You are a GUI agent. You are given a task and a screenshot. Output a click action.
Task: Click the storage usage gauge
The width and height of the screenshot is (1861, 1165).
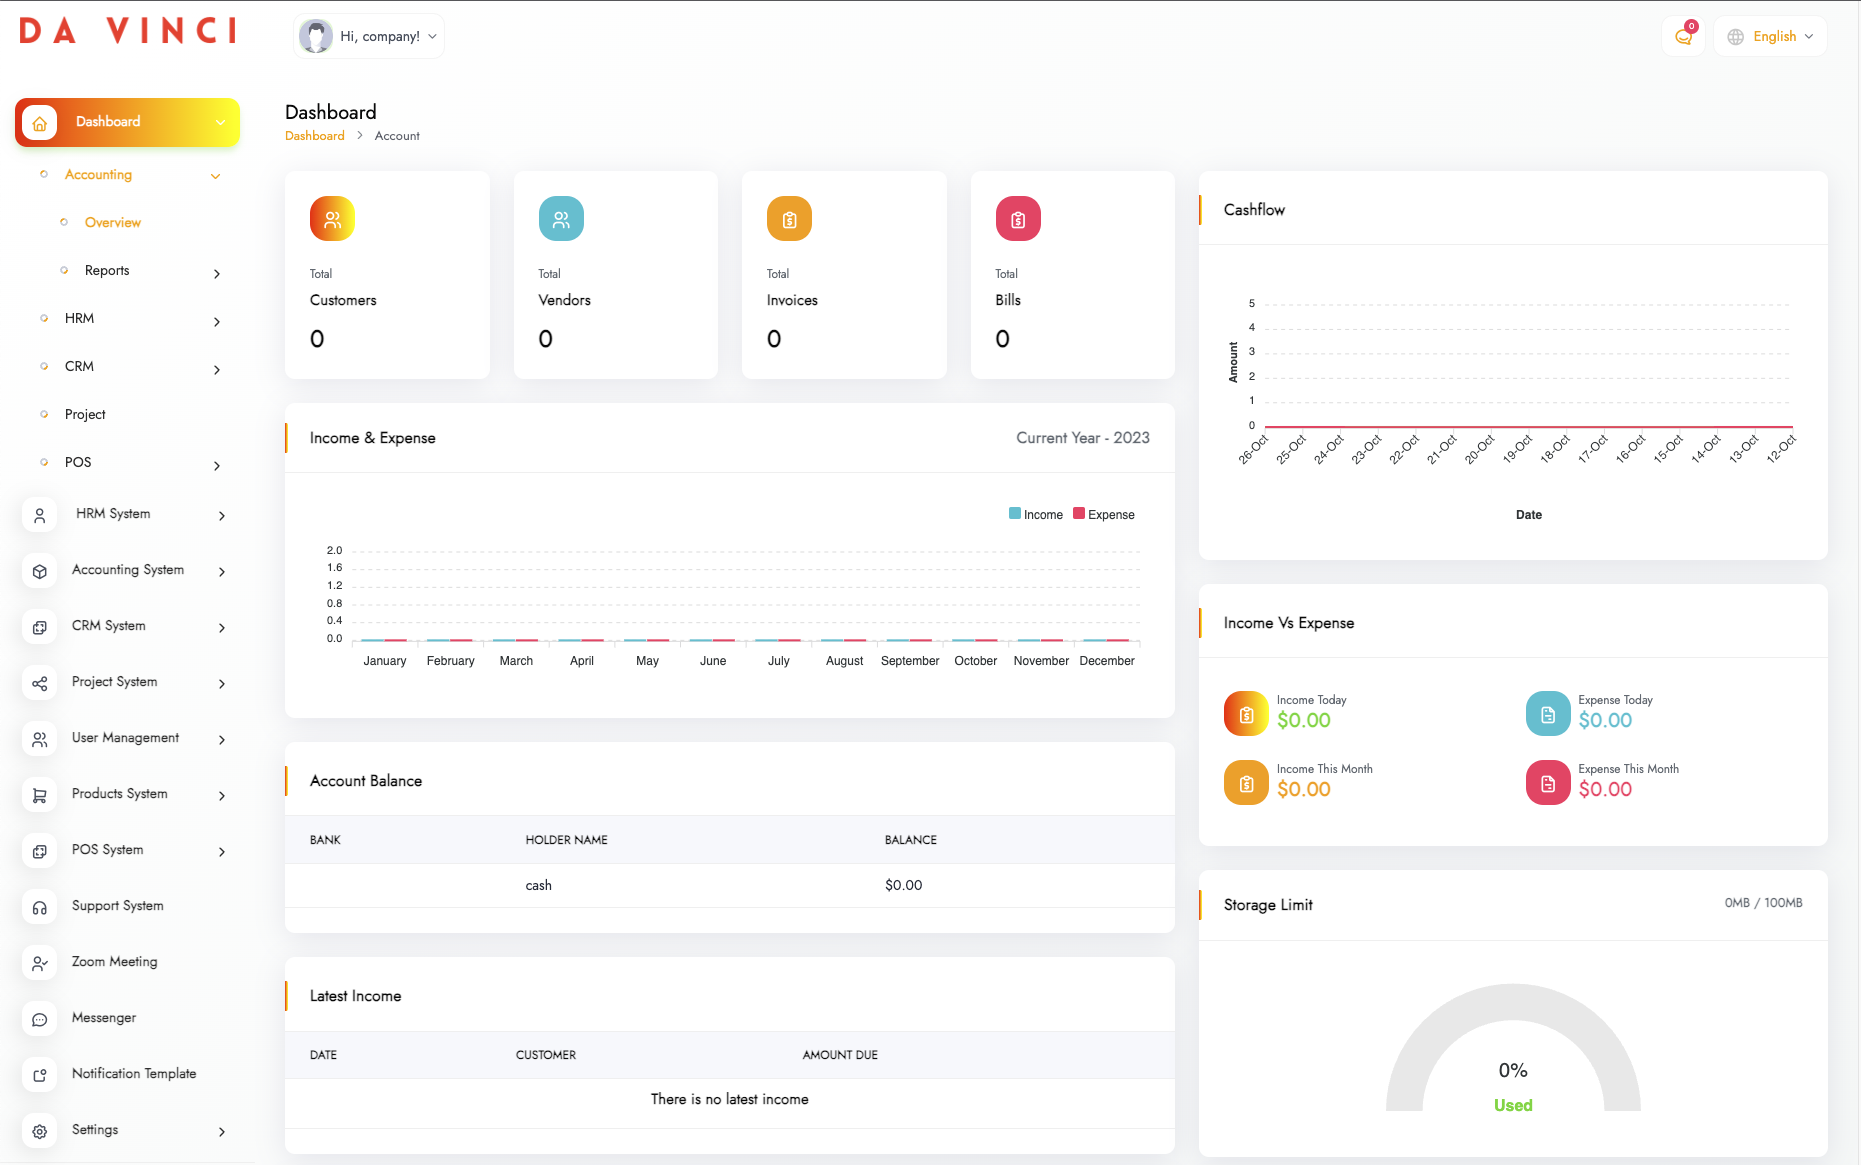(x=1513, y=1048)
